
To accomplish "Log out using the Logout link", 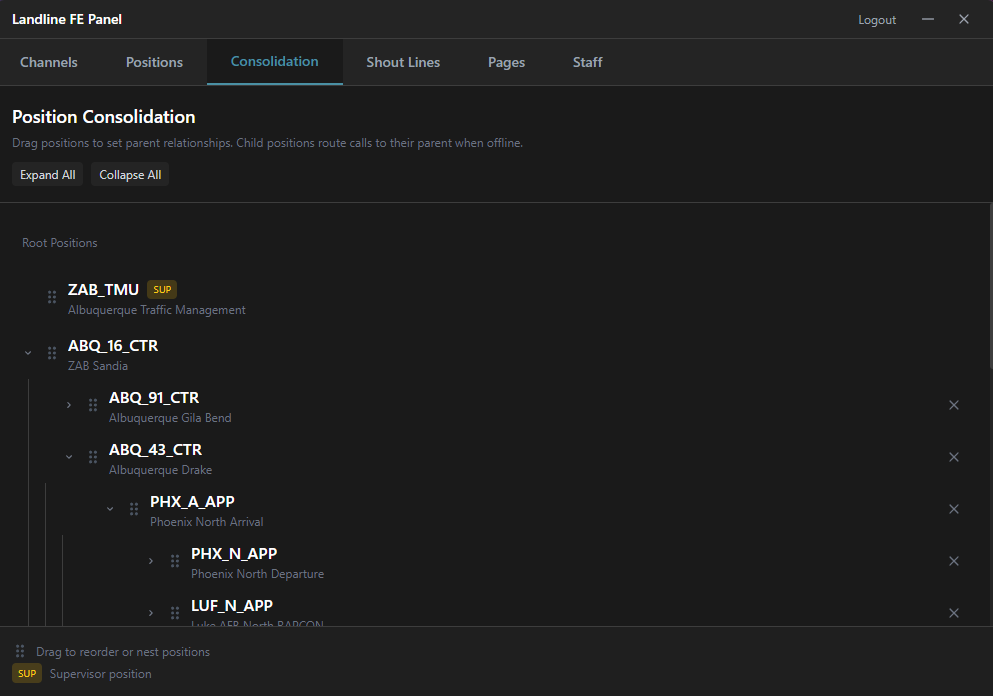I will point(877,20).
